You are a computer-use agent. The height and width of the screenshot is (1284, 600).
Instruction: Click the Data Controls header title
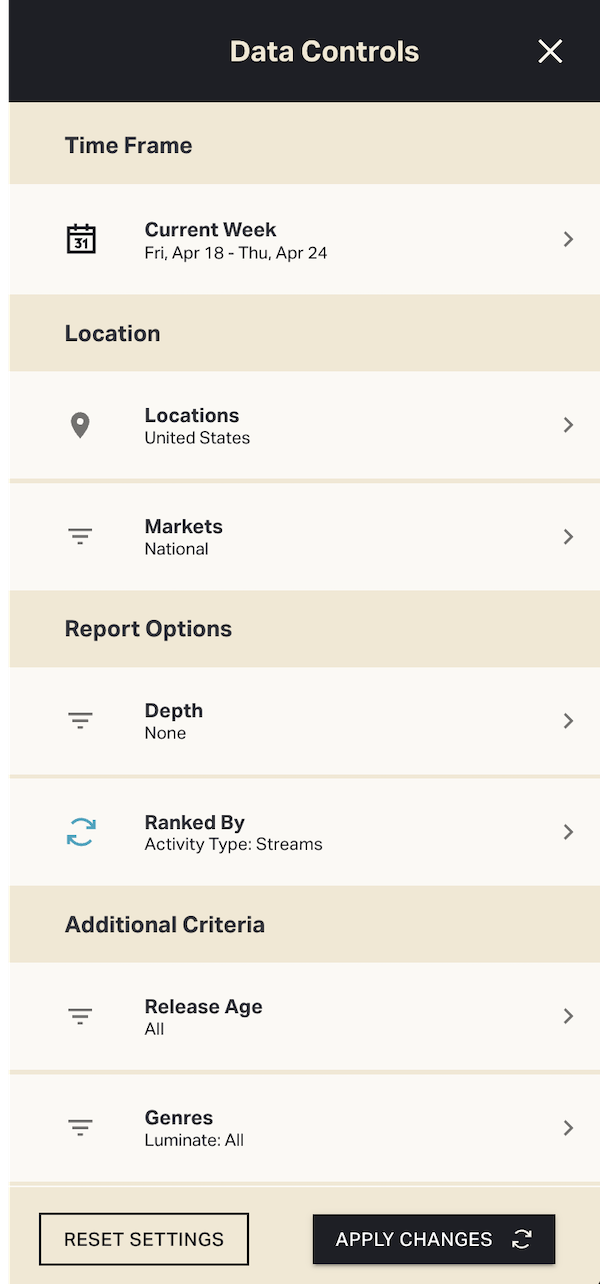pyautogui.click(x=324, y=52)
